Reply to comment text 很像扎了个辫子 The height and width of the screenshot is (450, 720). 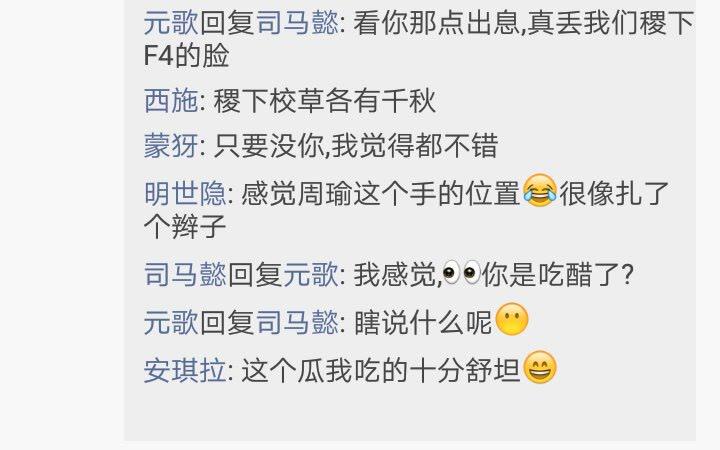pos(614,193)
